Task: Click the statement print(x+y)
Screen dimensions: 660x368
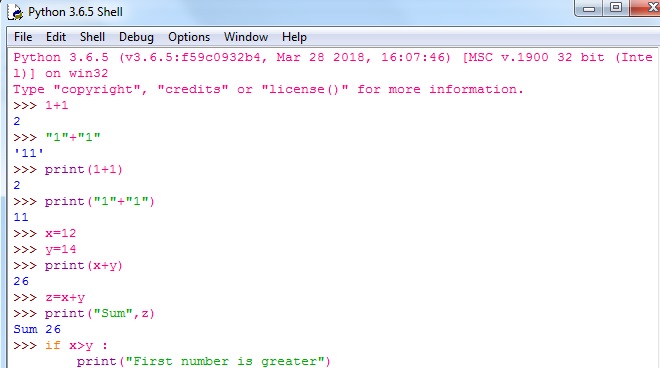Action: [x=84, y=265]
